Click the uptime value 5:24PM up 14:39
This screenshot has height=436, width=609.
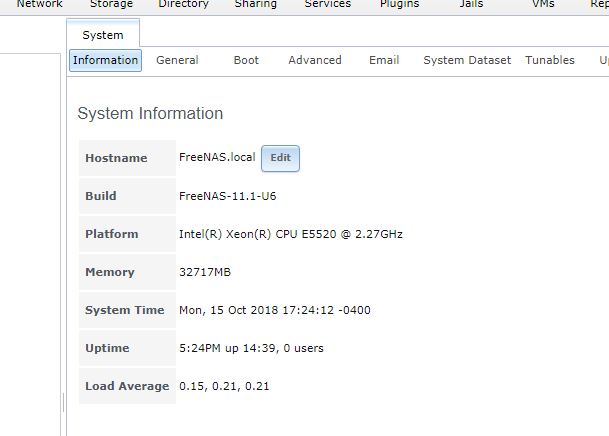click(x=251, y=348)
